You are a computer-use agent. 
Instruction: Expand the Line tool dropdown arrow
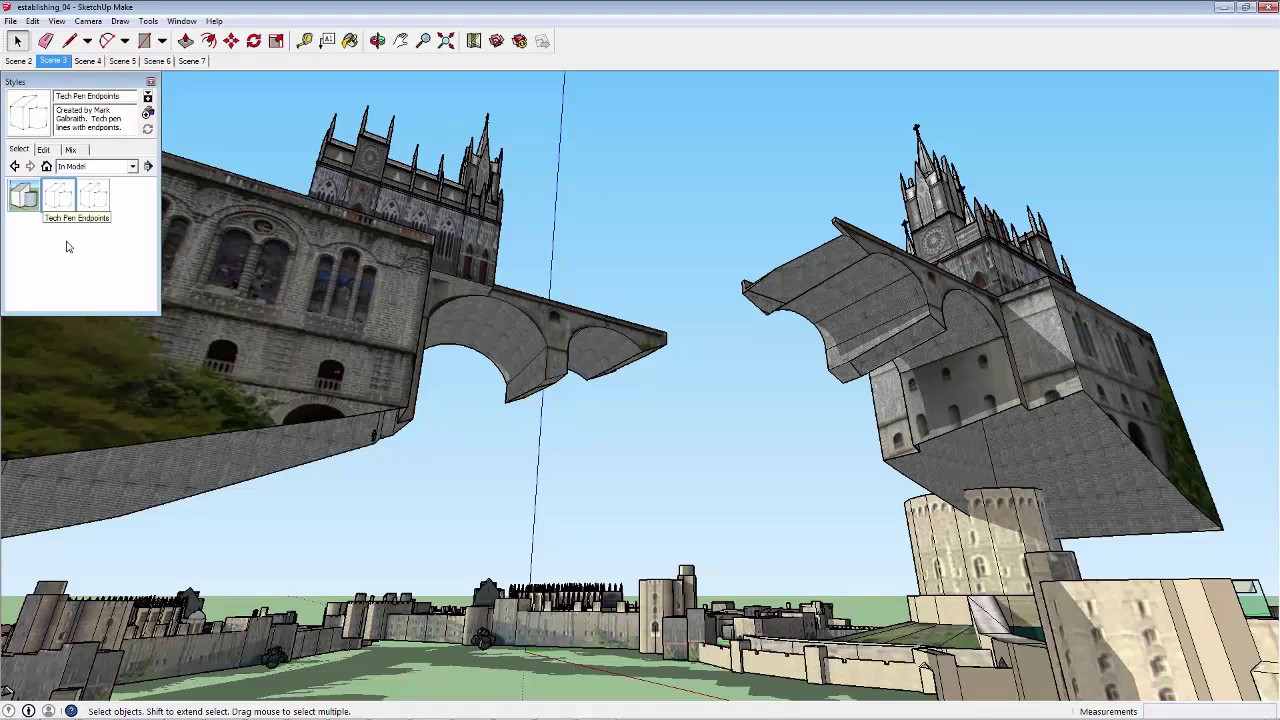(x=87, y=41)
